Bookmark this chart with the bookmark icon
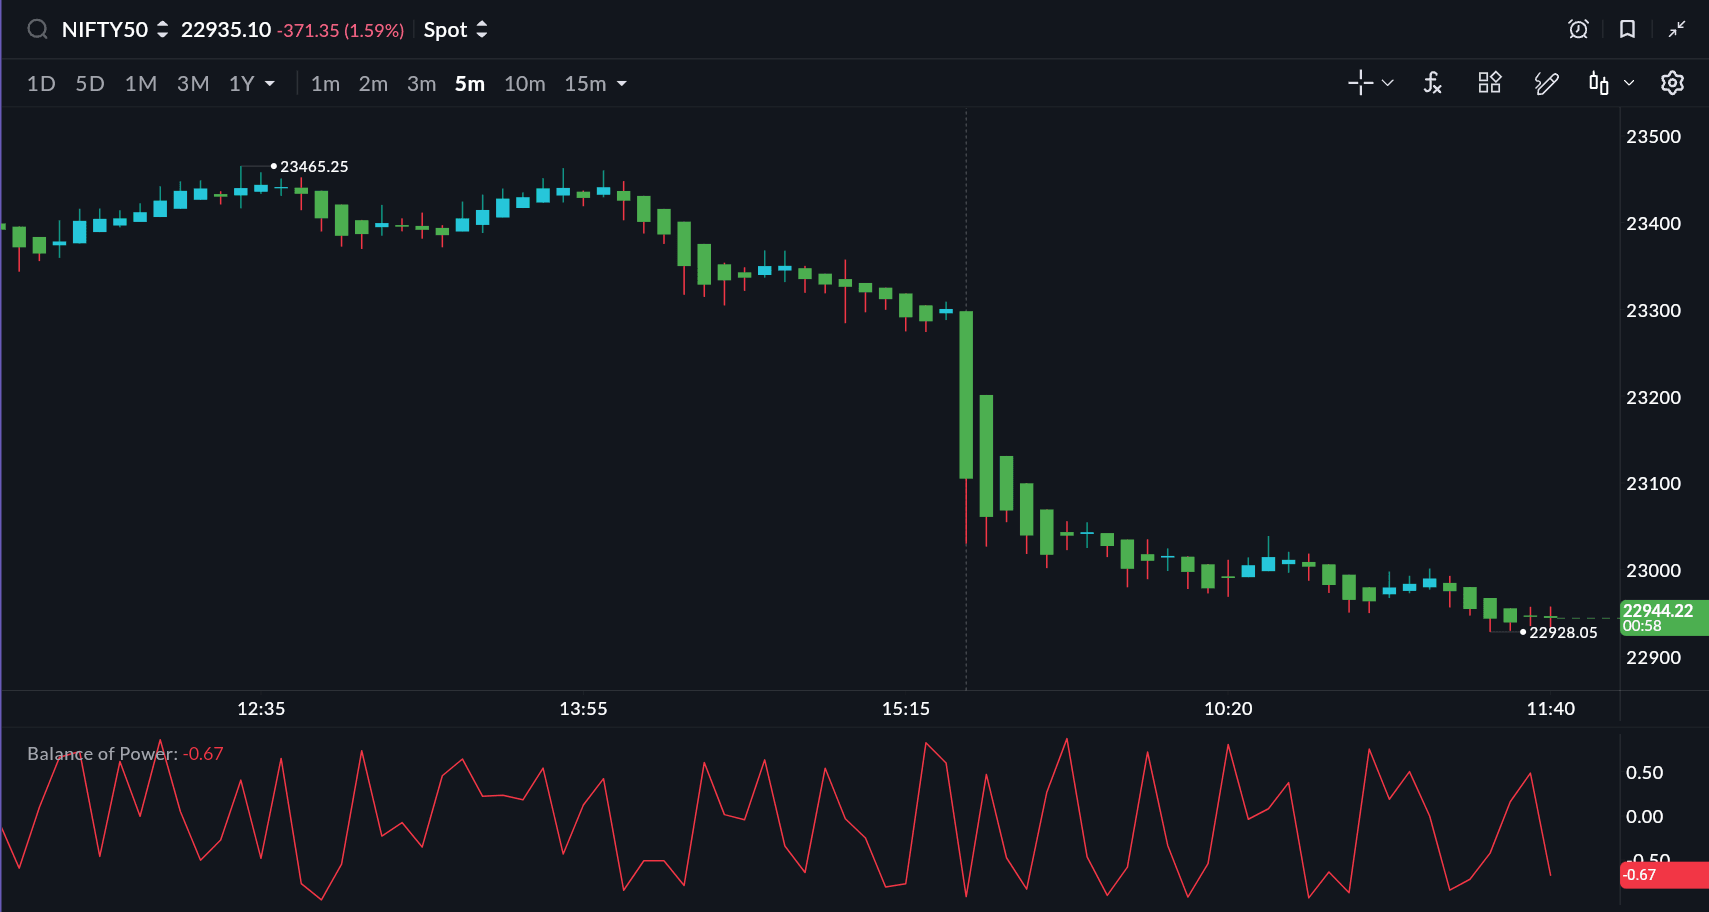The image size is (1709, 912). [x=1627, y=29]
